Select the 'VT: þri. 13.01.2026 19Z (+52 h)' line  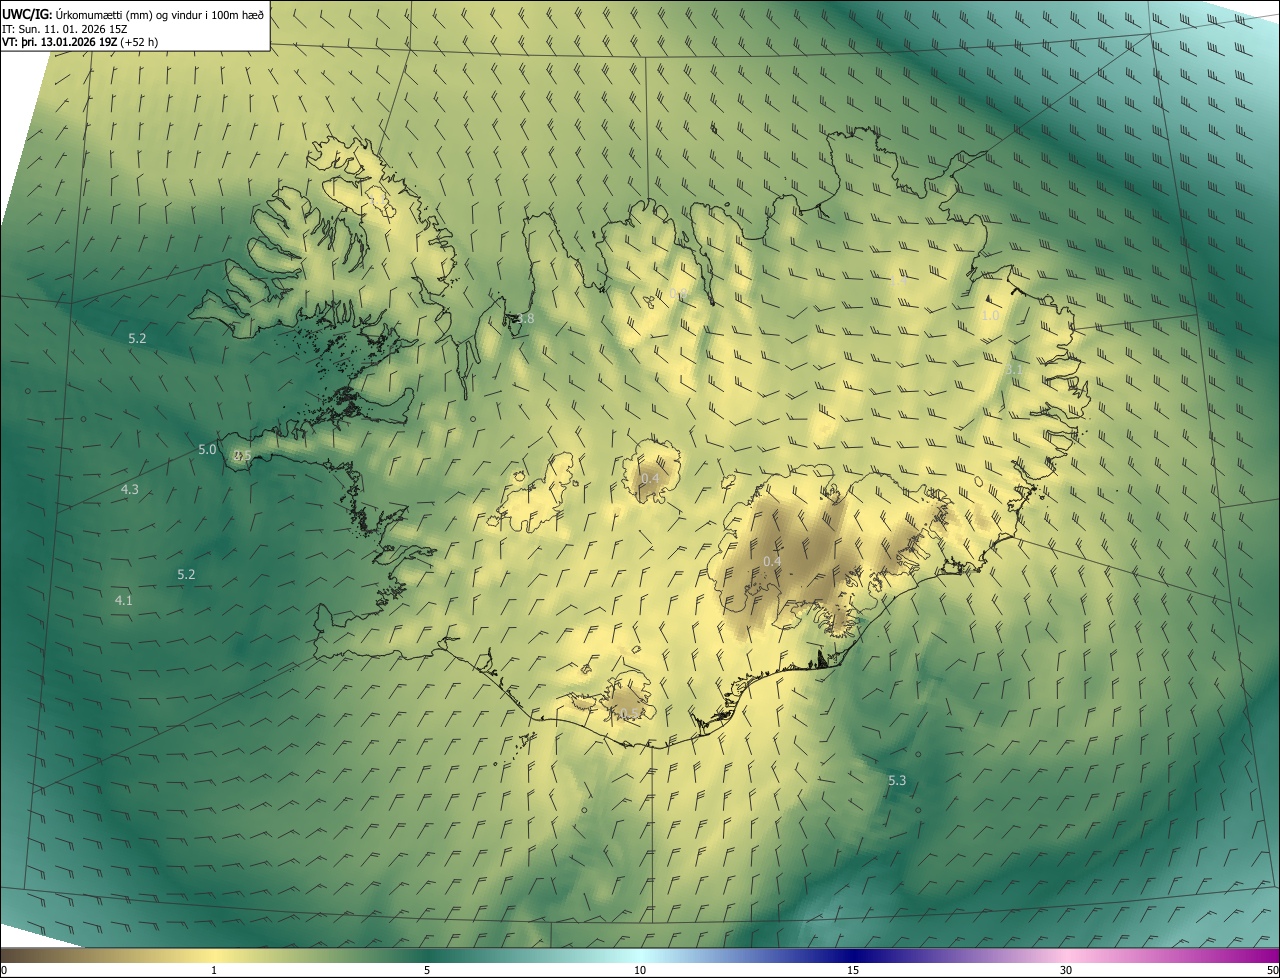(x=80, y=42)
